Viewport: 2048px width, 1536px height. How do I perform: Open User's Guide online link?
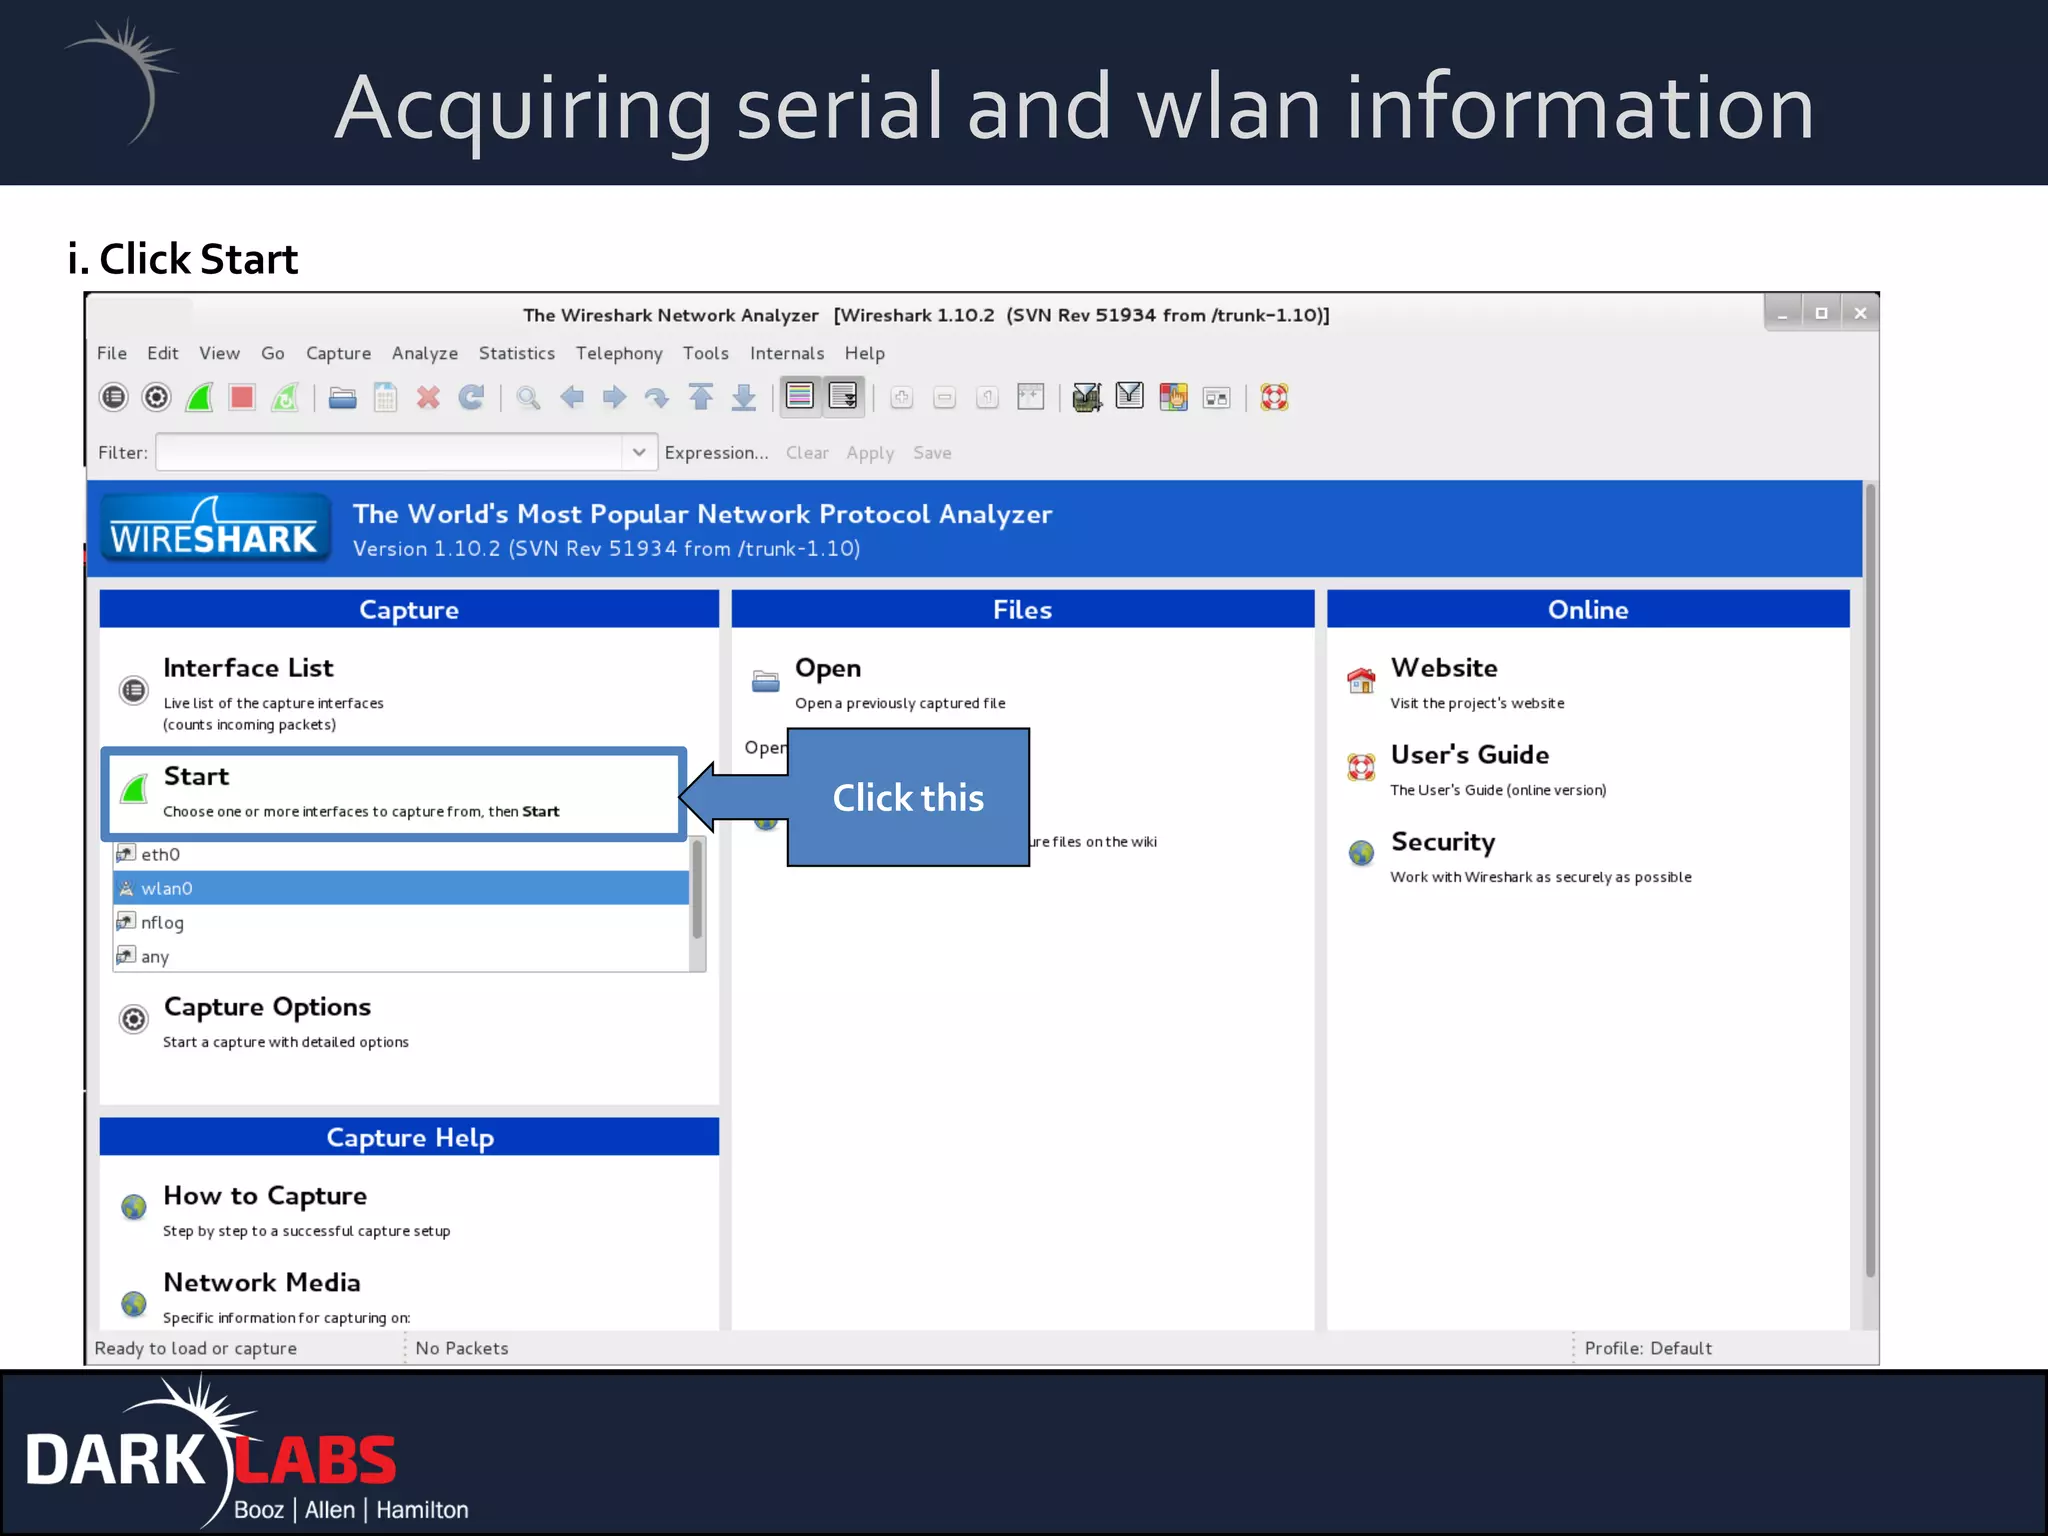(x=1470, y=755)
